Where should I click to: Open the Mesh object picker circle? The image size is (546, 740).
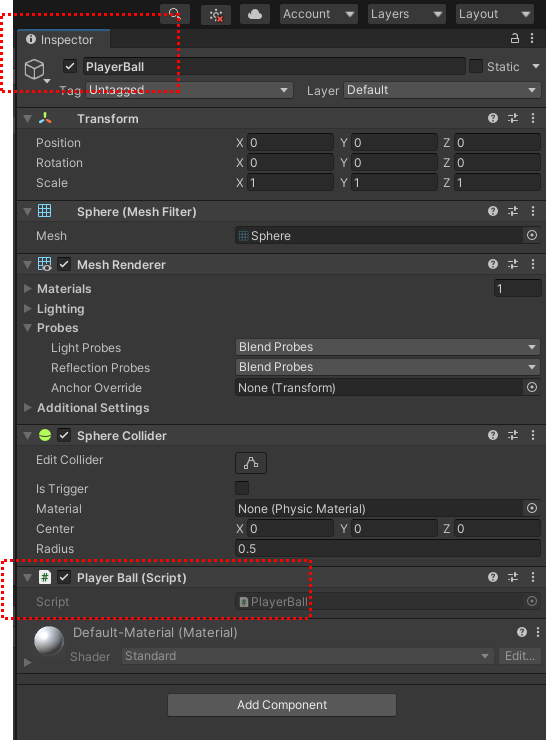pos(532,235)
